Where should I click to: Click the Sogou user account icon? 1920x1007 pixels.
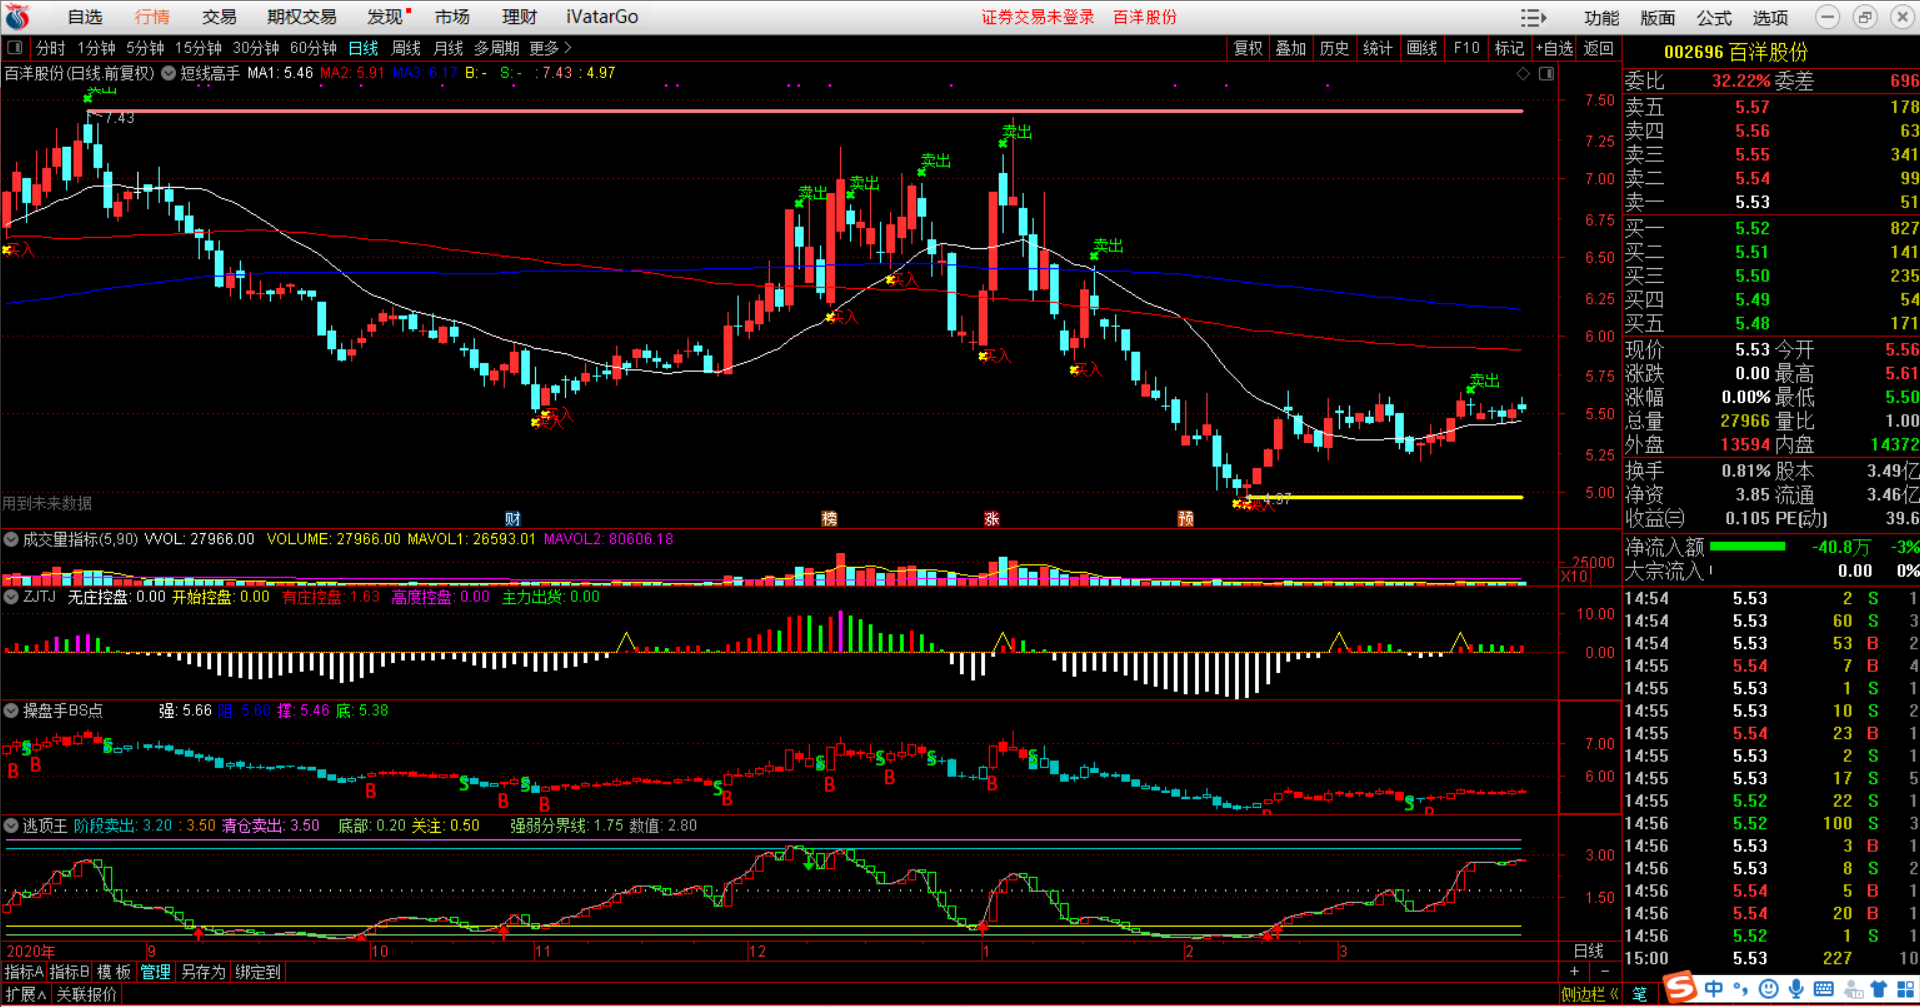click(x=1852, y=989)
